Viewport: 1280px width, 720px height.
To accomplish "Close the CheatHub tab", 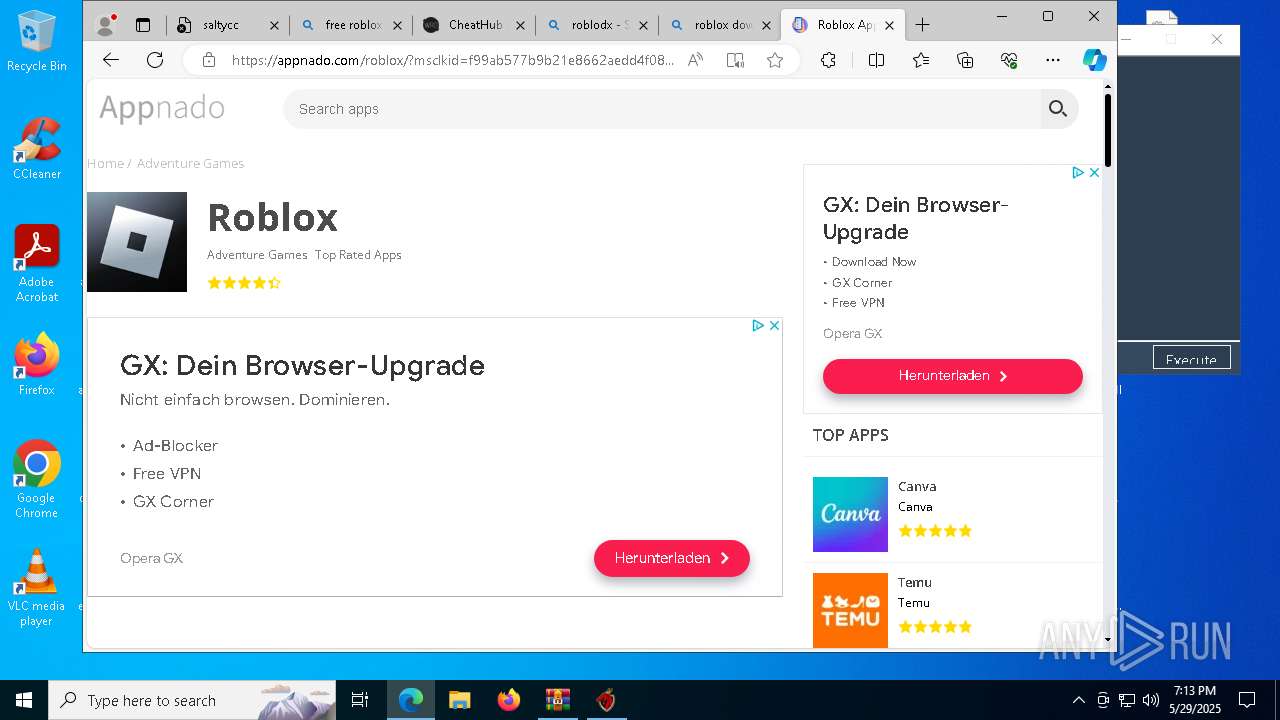I will pyautogui.click(x=520, y=25).
